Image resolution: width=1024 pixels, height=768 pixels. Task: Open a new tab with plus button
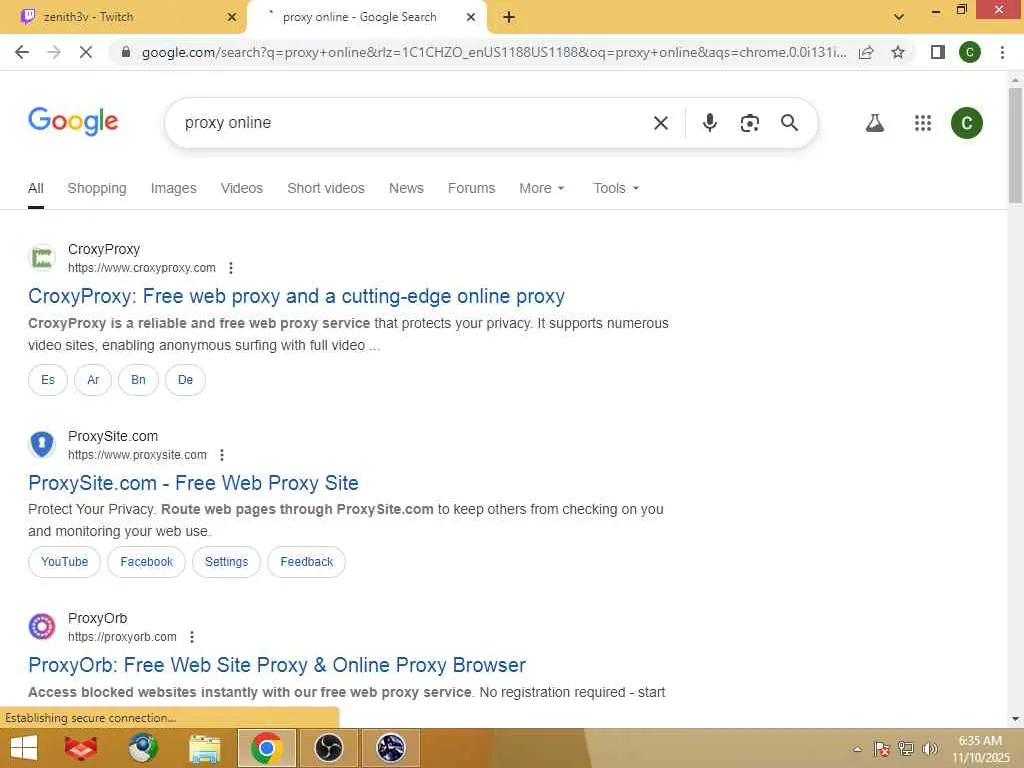point(509,18)
